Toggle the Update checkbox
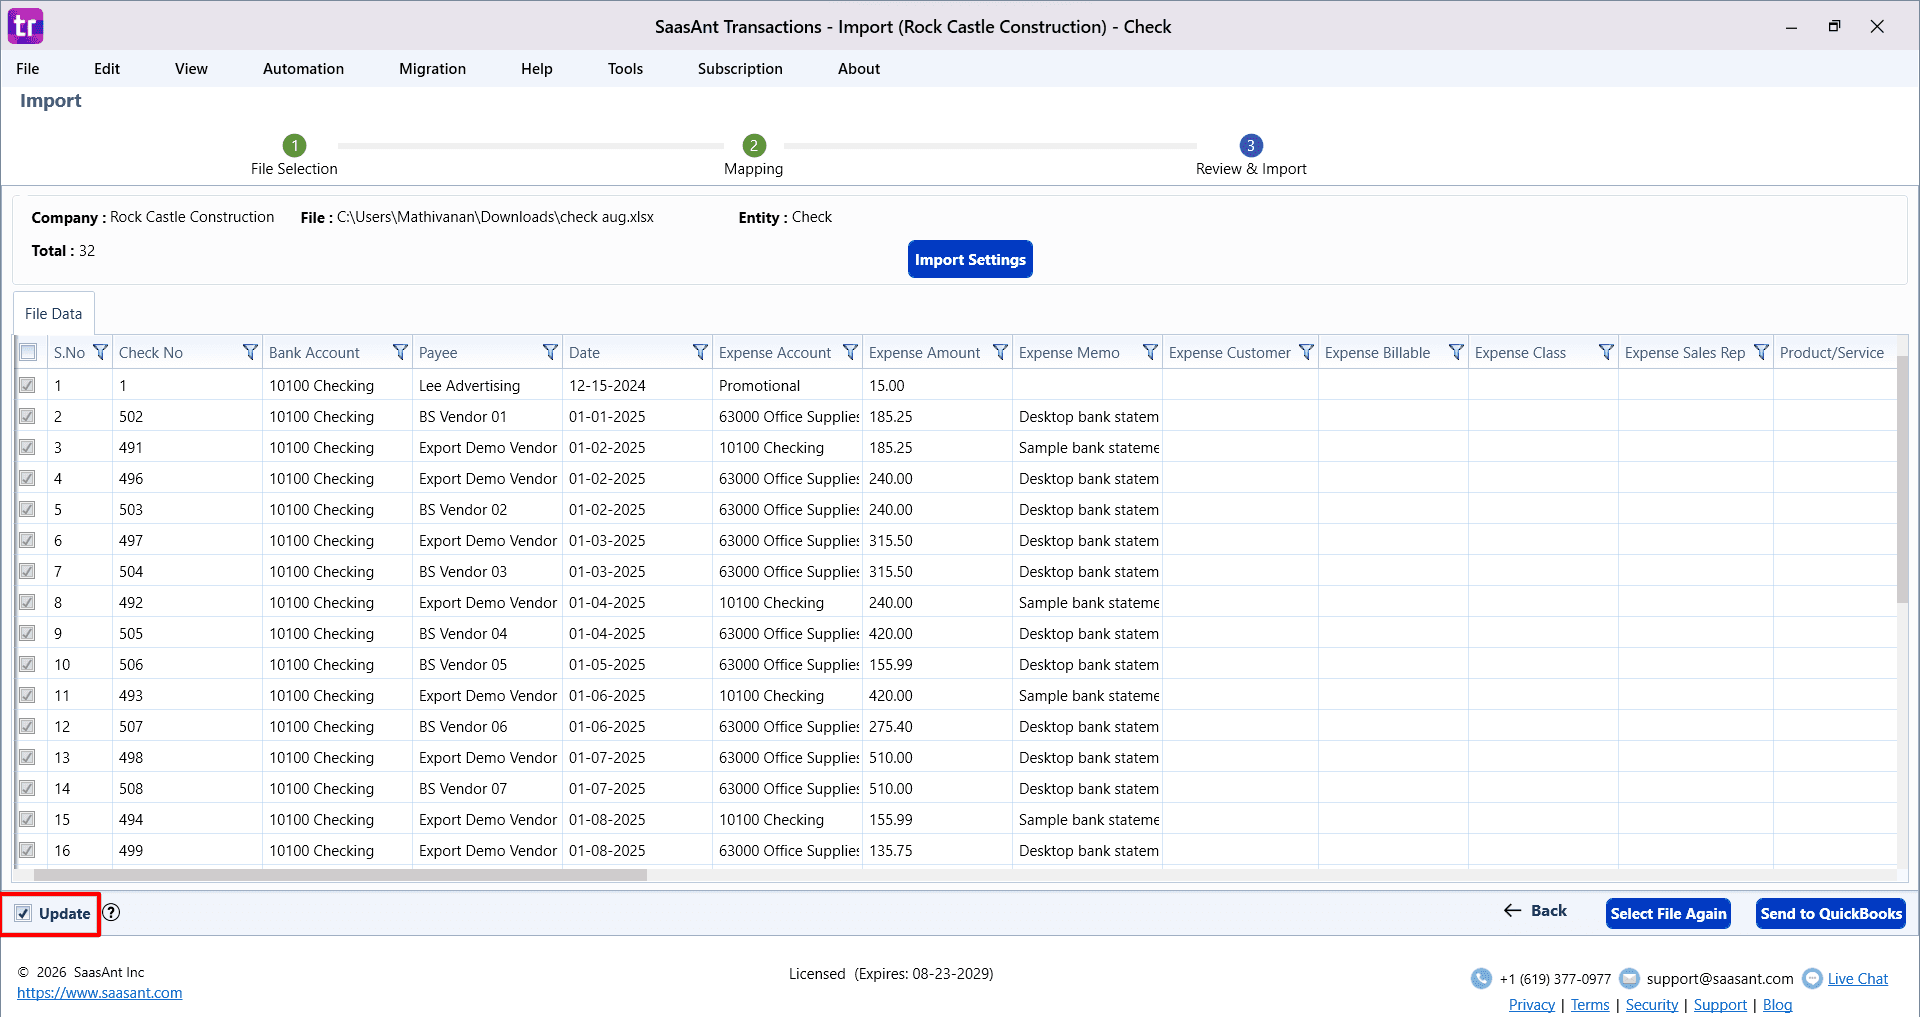1920x1017 pixels. (23, 913)
